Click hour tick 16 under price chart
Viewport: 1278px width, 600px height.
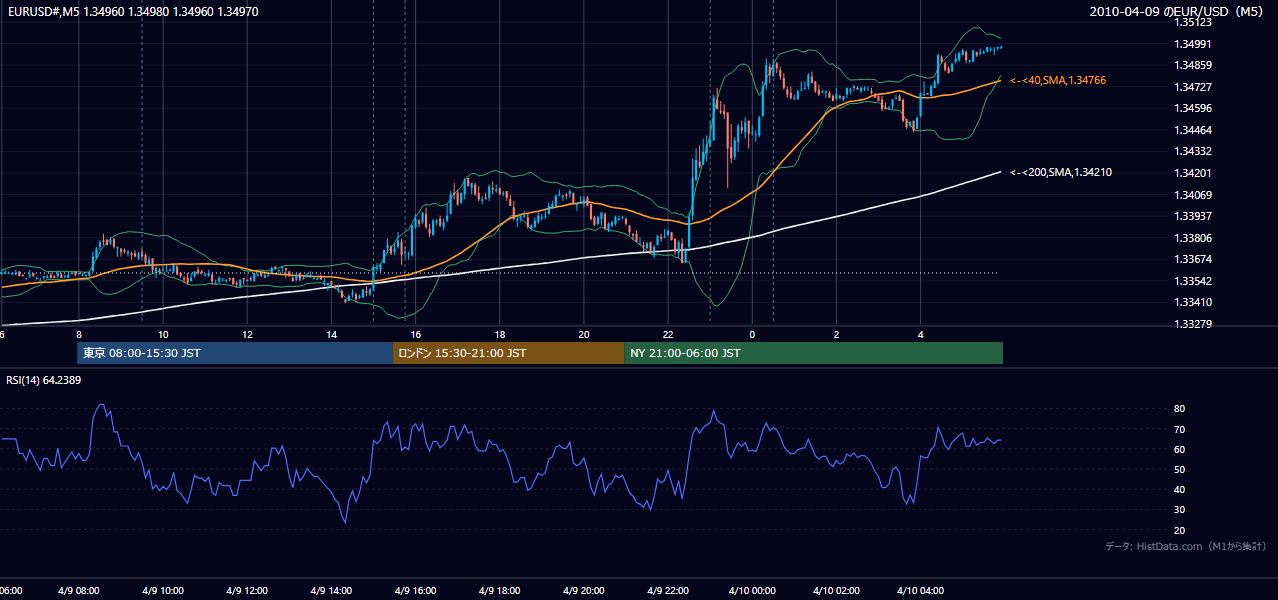tap(416, 335)
